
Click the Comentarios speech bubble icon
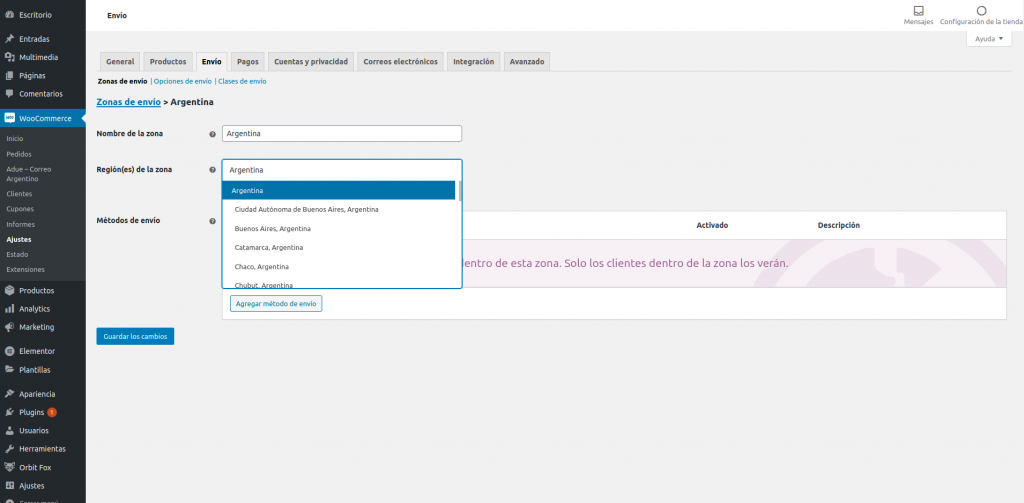[10, 93]
